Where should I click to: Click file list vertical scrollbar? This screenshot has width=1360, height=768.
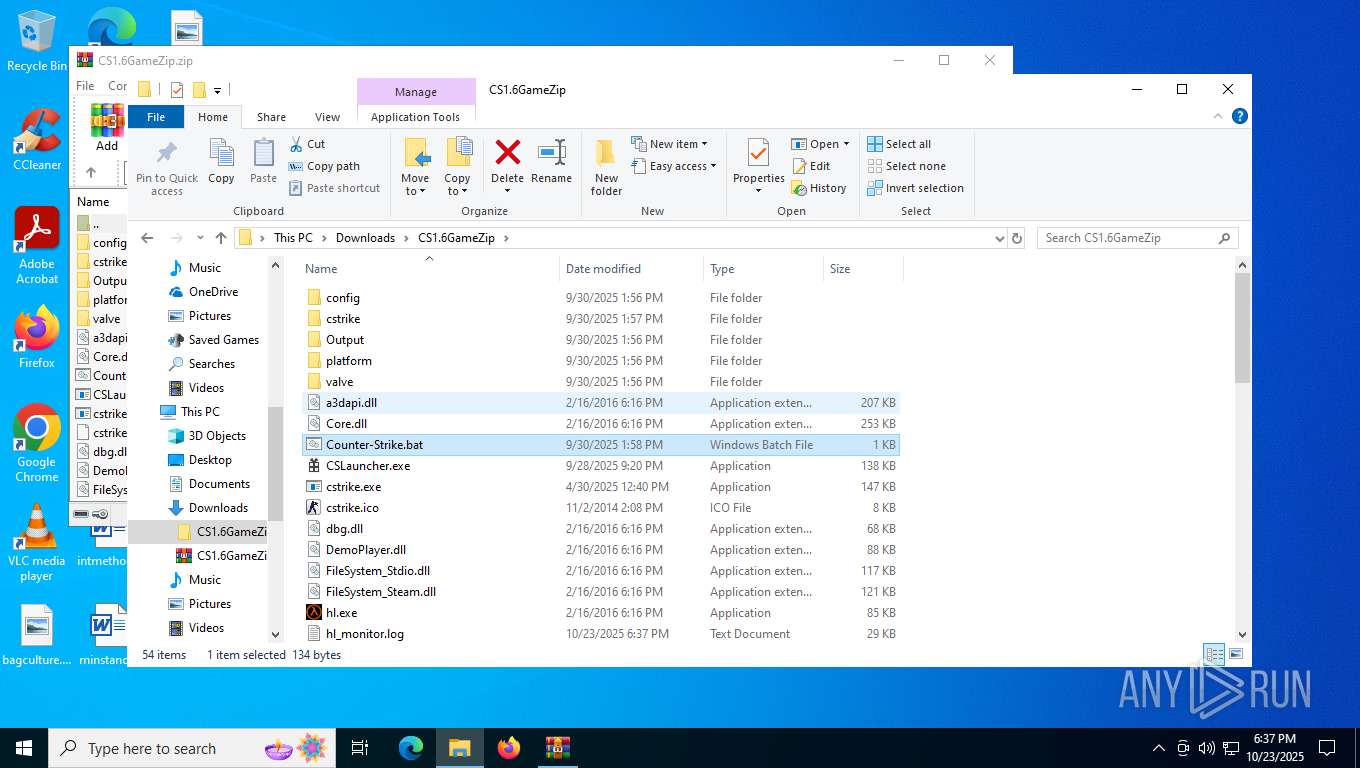tap(1243, 327)
